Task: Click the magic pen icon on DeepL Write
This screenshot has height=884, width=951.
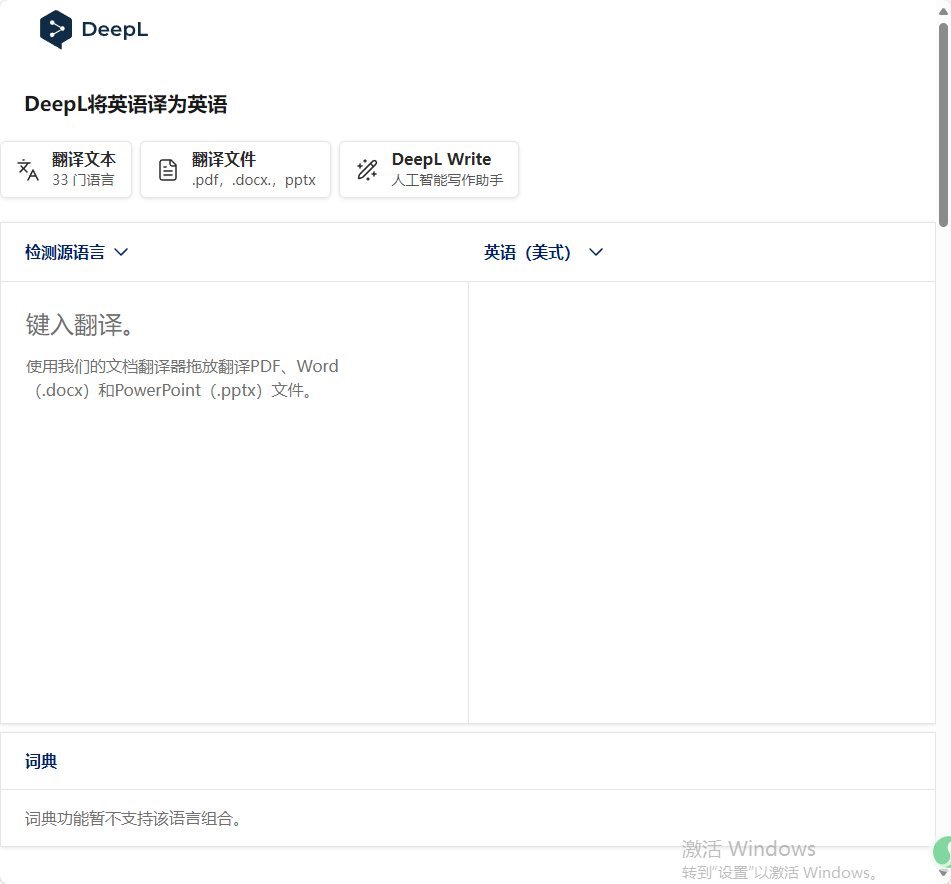Action: 367,170
